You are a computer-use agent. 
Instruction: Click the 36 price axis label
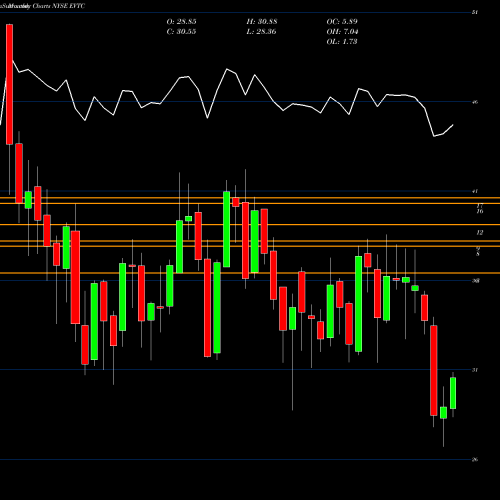pos(475,281)
